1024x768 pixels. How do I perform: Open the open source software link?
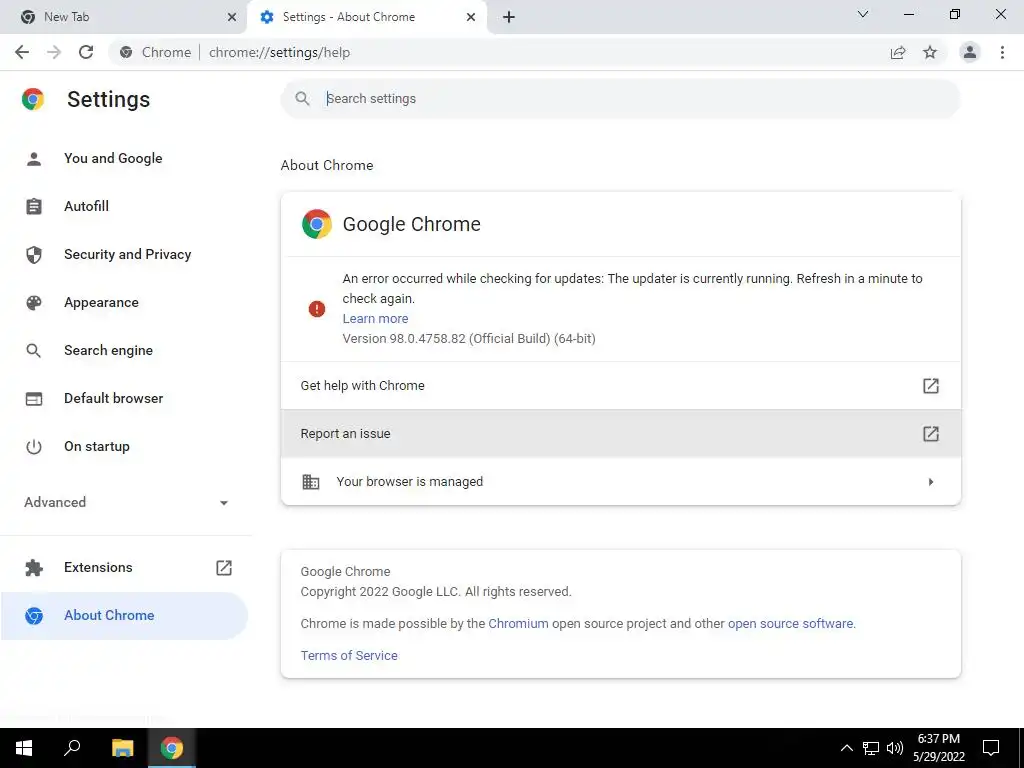(790, 624)
